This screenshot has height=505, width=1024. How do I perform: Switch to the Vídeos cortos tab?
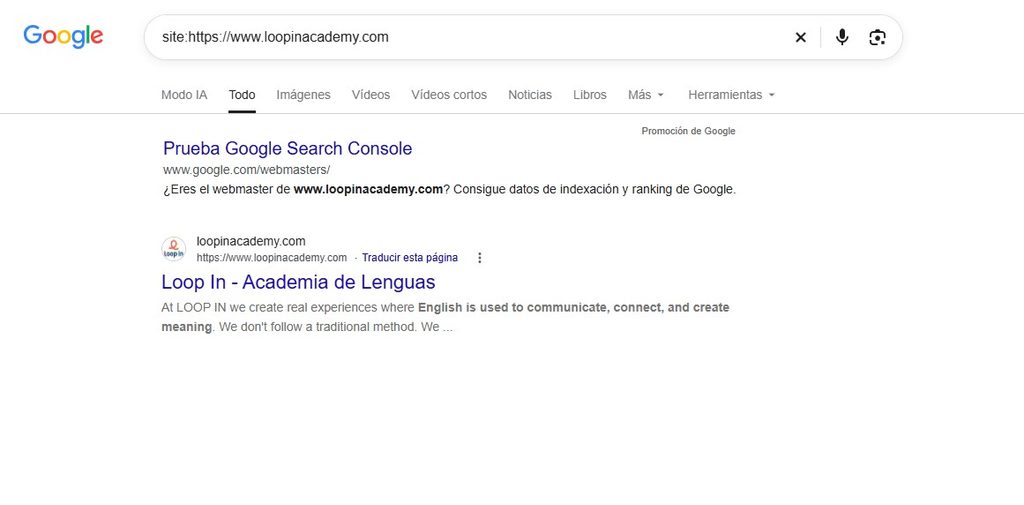pos(449,95)
